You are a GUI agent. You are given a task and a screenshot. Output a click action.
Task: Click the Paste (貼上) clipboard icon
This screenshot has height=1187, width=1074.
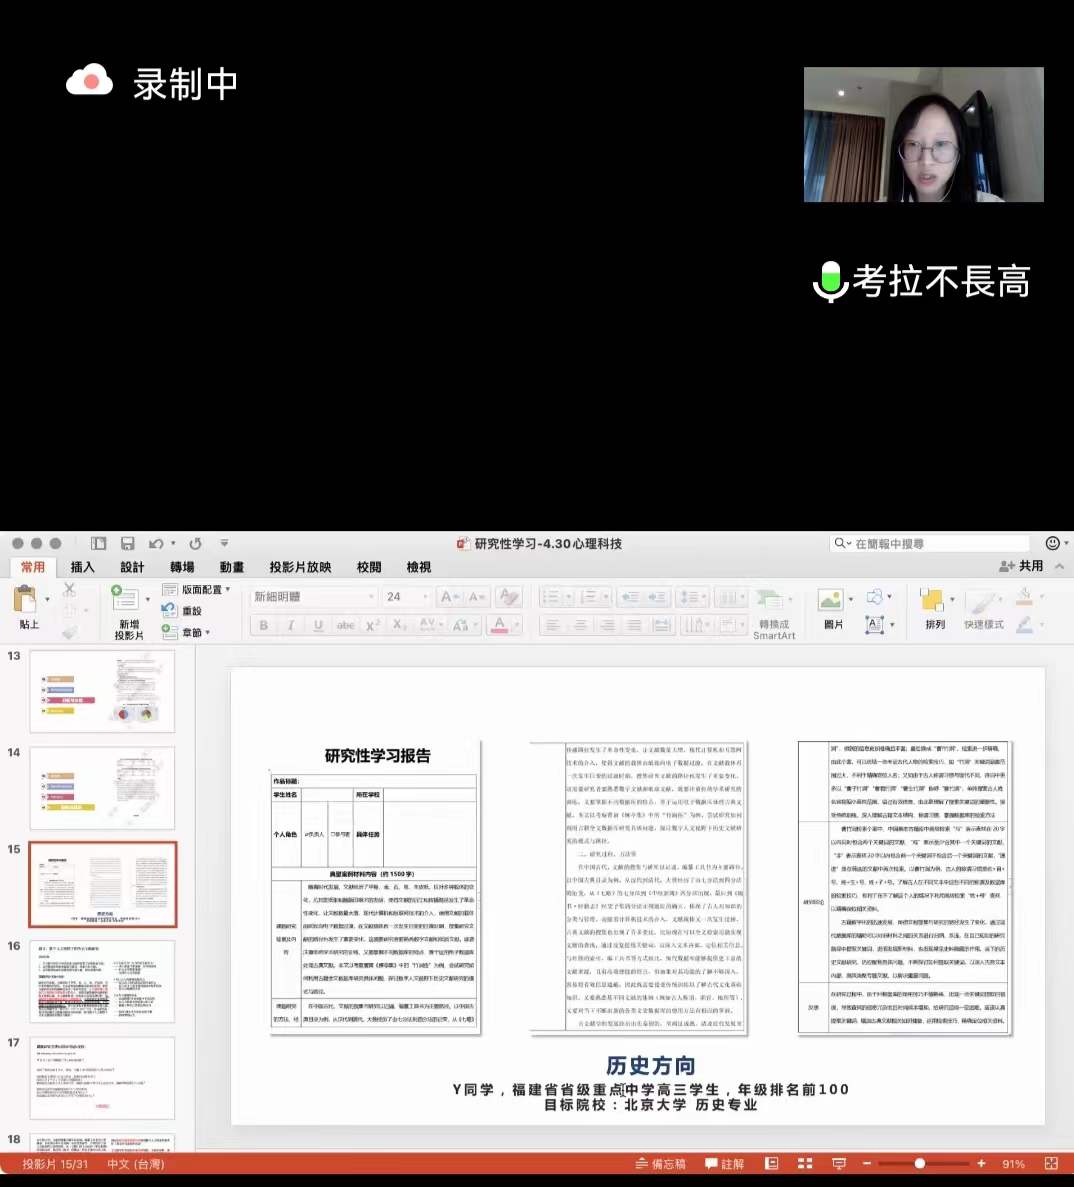tap(25, 601)
